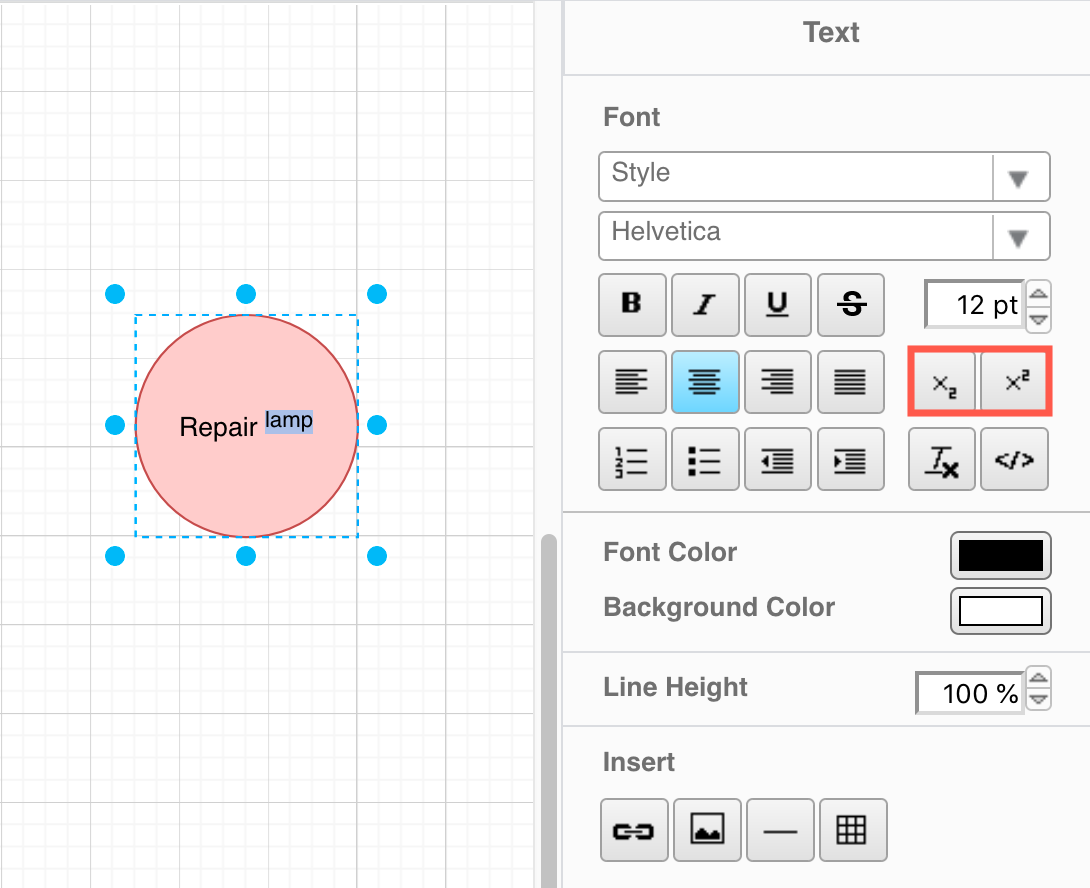Insert a table from Insert section

851,830
